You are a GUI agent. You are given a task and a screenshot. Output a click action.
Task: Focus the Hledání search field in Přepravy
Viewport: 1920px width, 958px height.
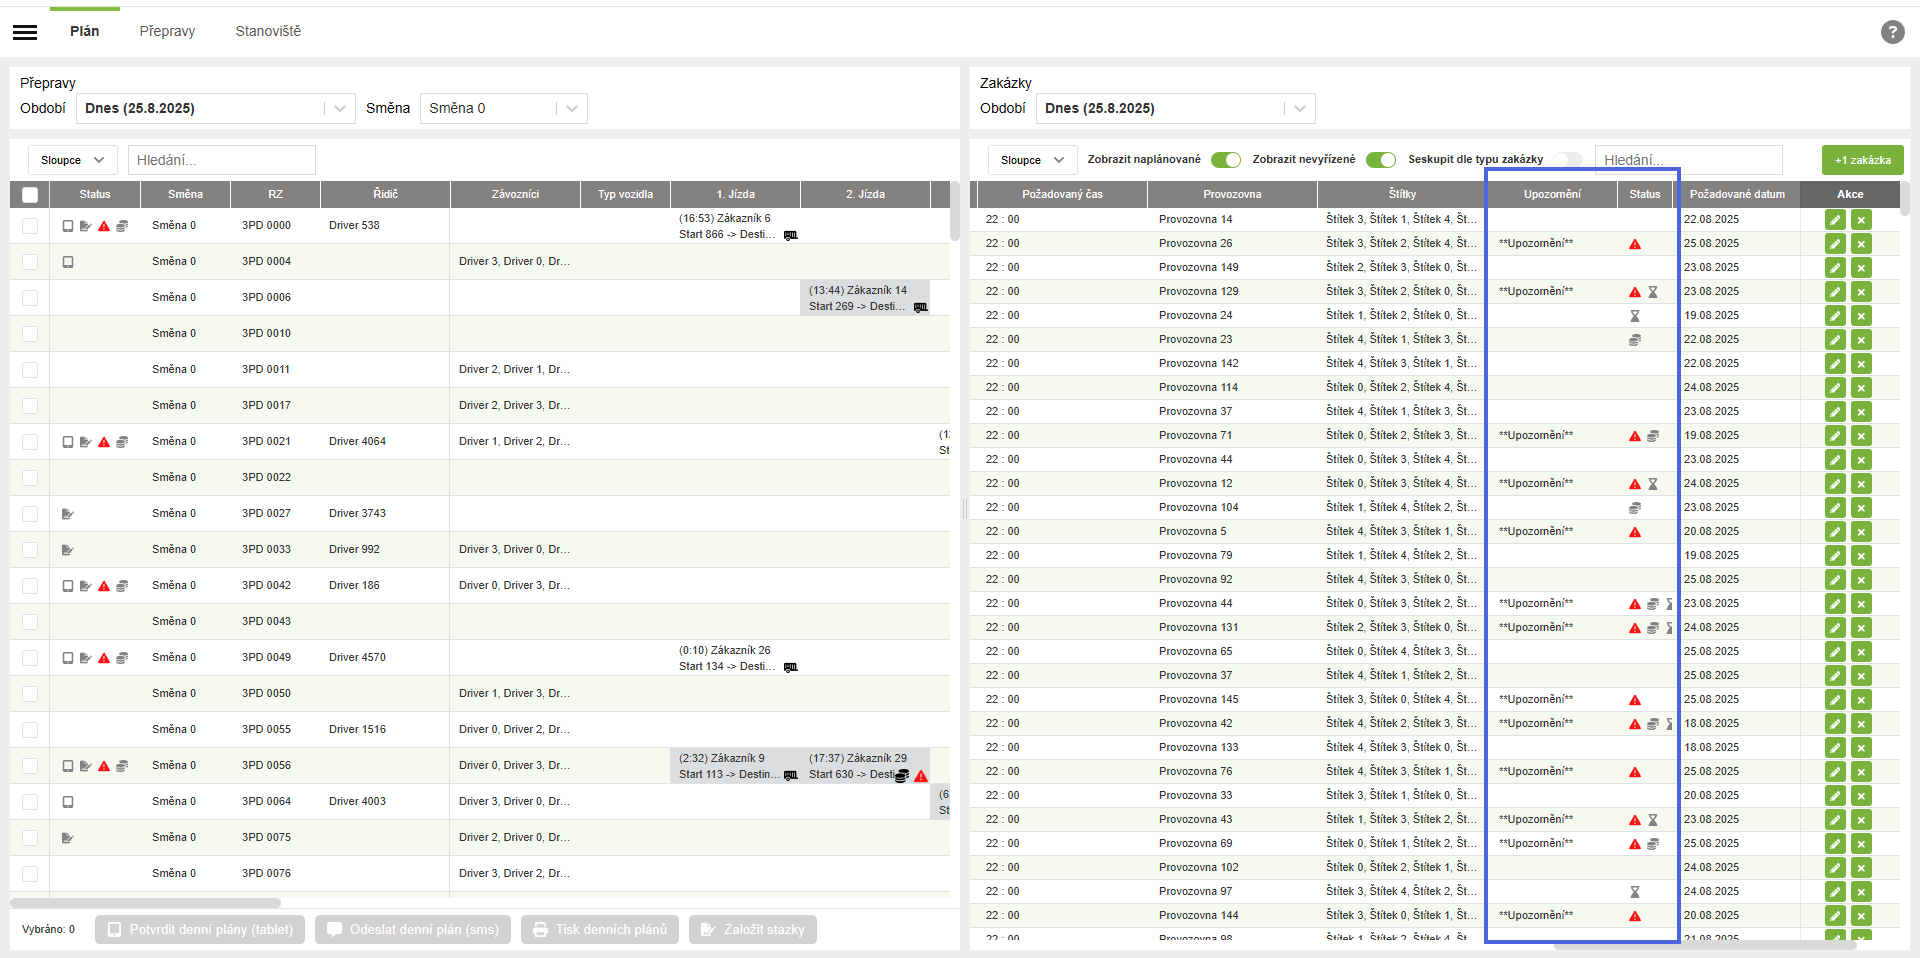222,160
